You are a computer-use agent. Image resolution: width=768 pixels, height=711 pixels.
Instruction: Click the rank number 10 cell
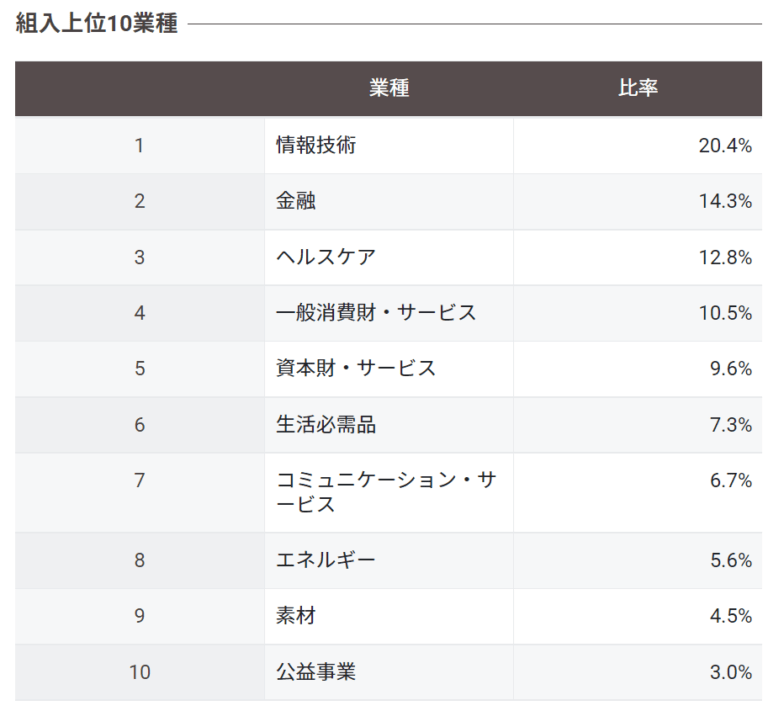point(139,672)
